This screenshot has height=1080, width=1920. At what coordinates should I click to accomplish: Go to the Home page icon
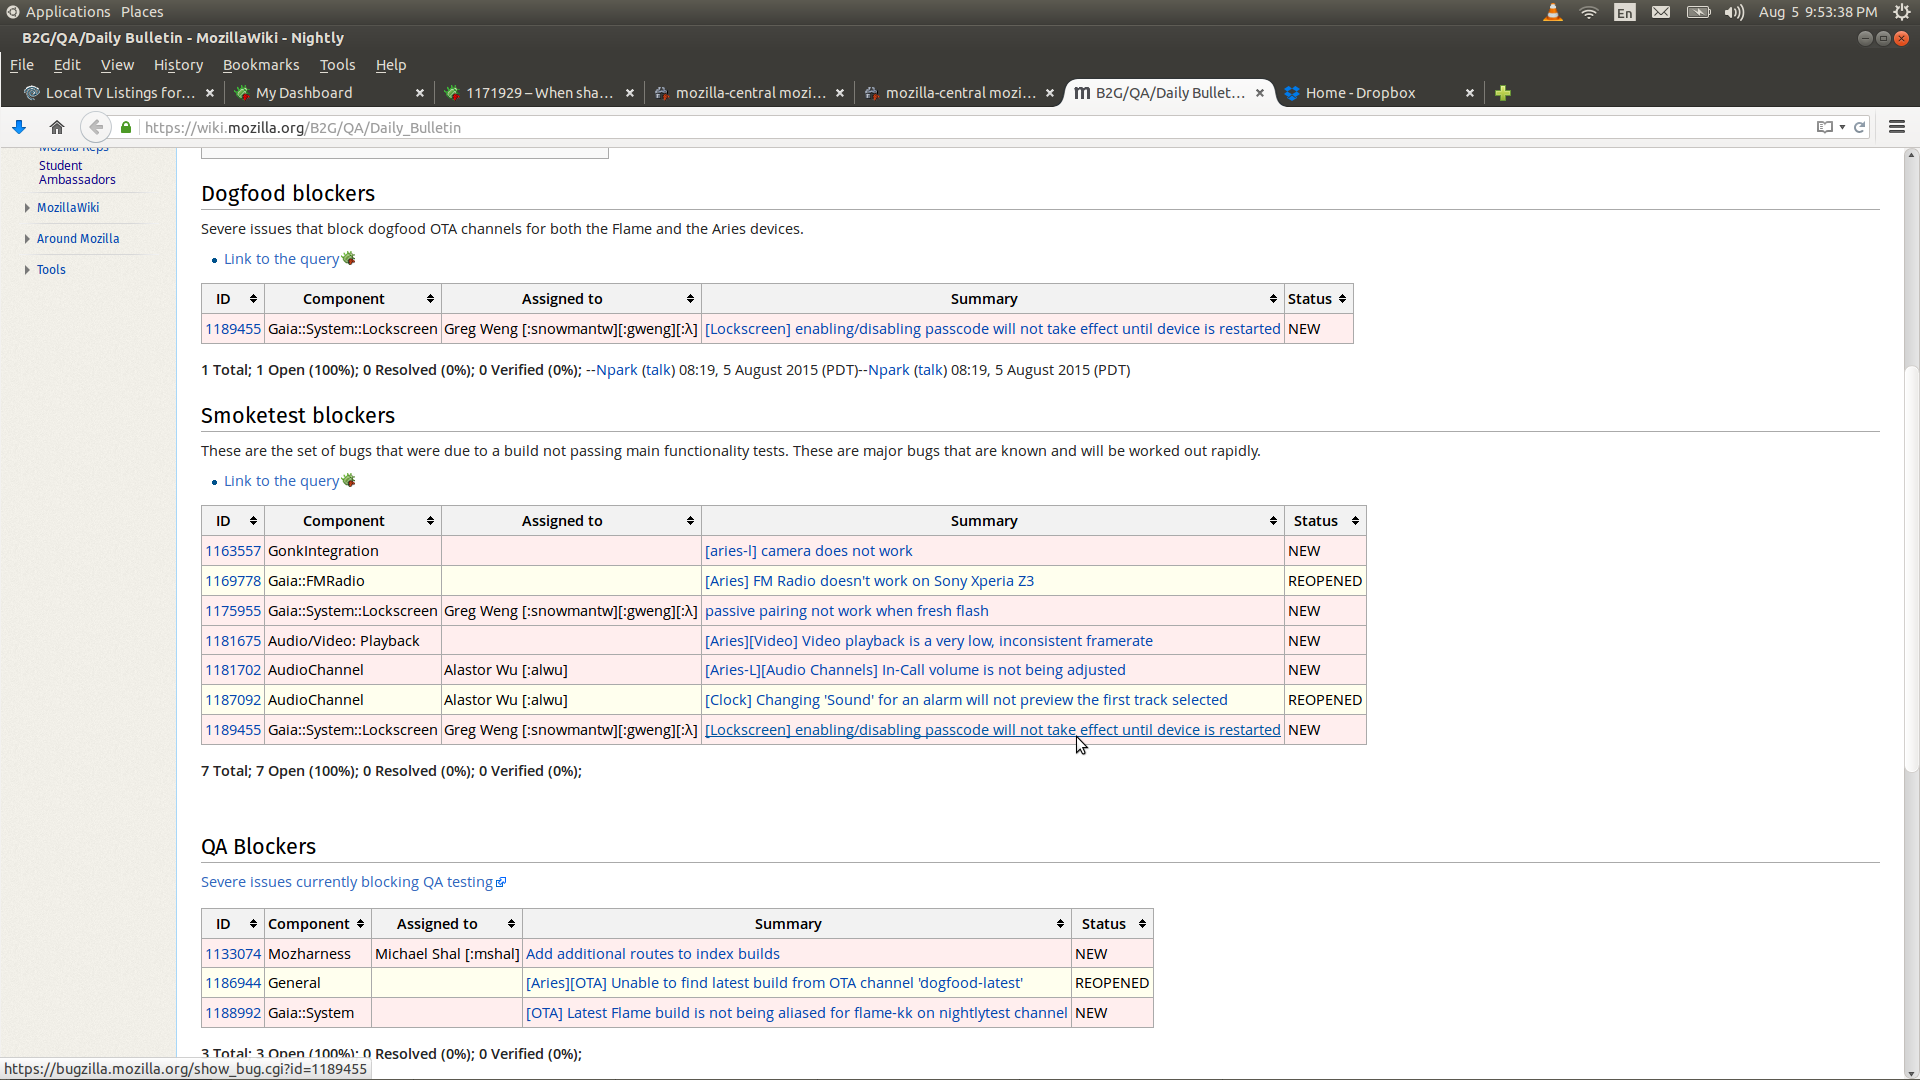57,127
